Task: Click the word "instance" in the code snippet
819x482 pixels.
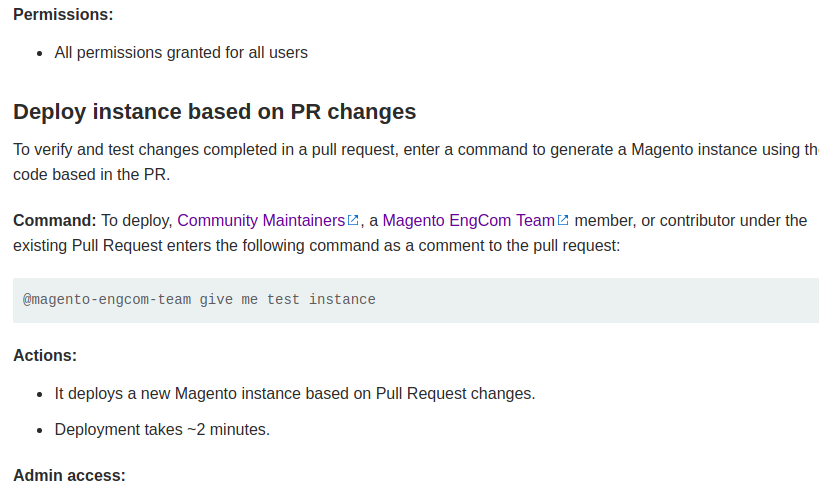Action: point(342,300)
